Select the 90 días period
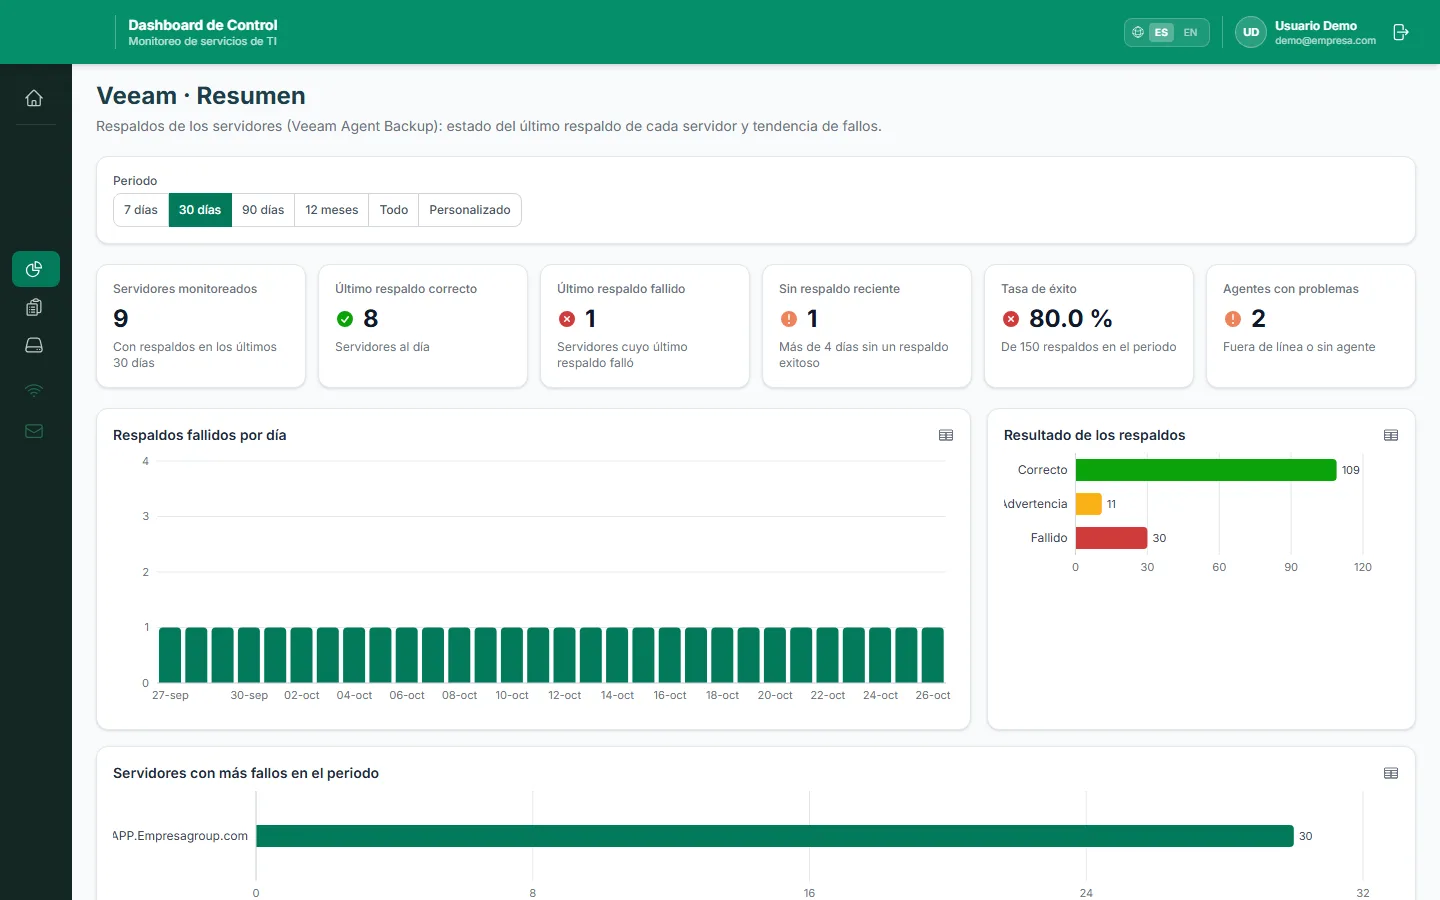The image size is (1440, 900). point(263,210)
